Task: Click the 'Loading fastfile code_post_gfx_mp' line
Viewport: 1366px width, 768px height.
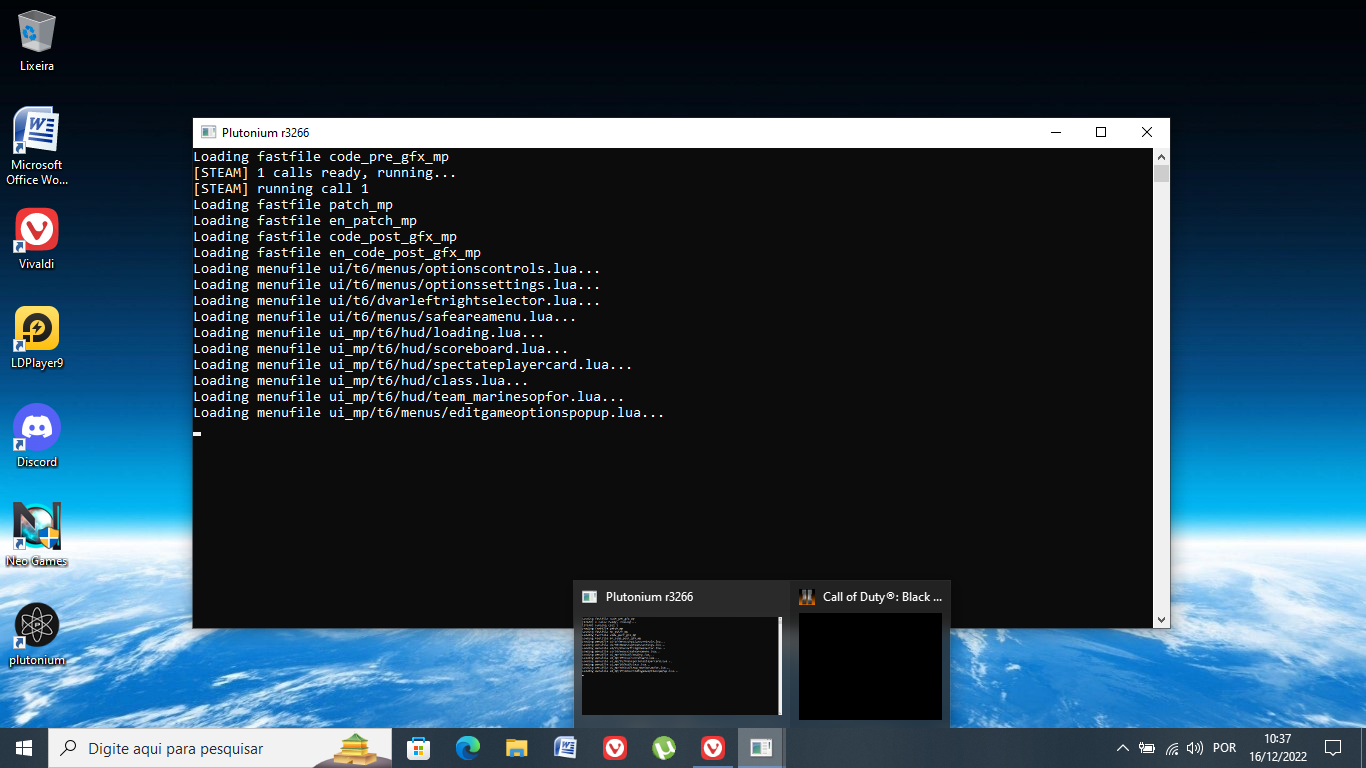Action: point(325,237)
